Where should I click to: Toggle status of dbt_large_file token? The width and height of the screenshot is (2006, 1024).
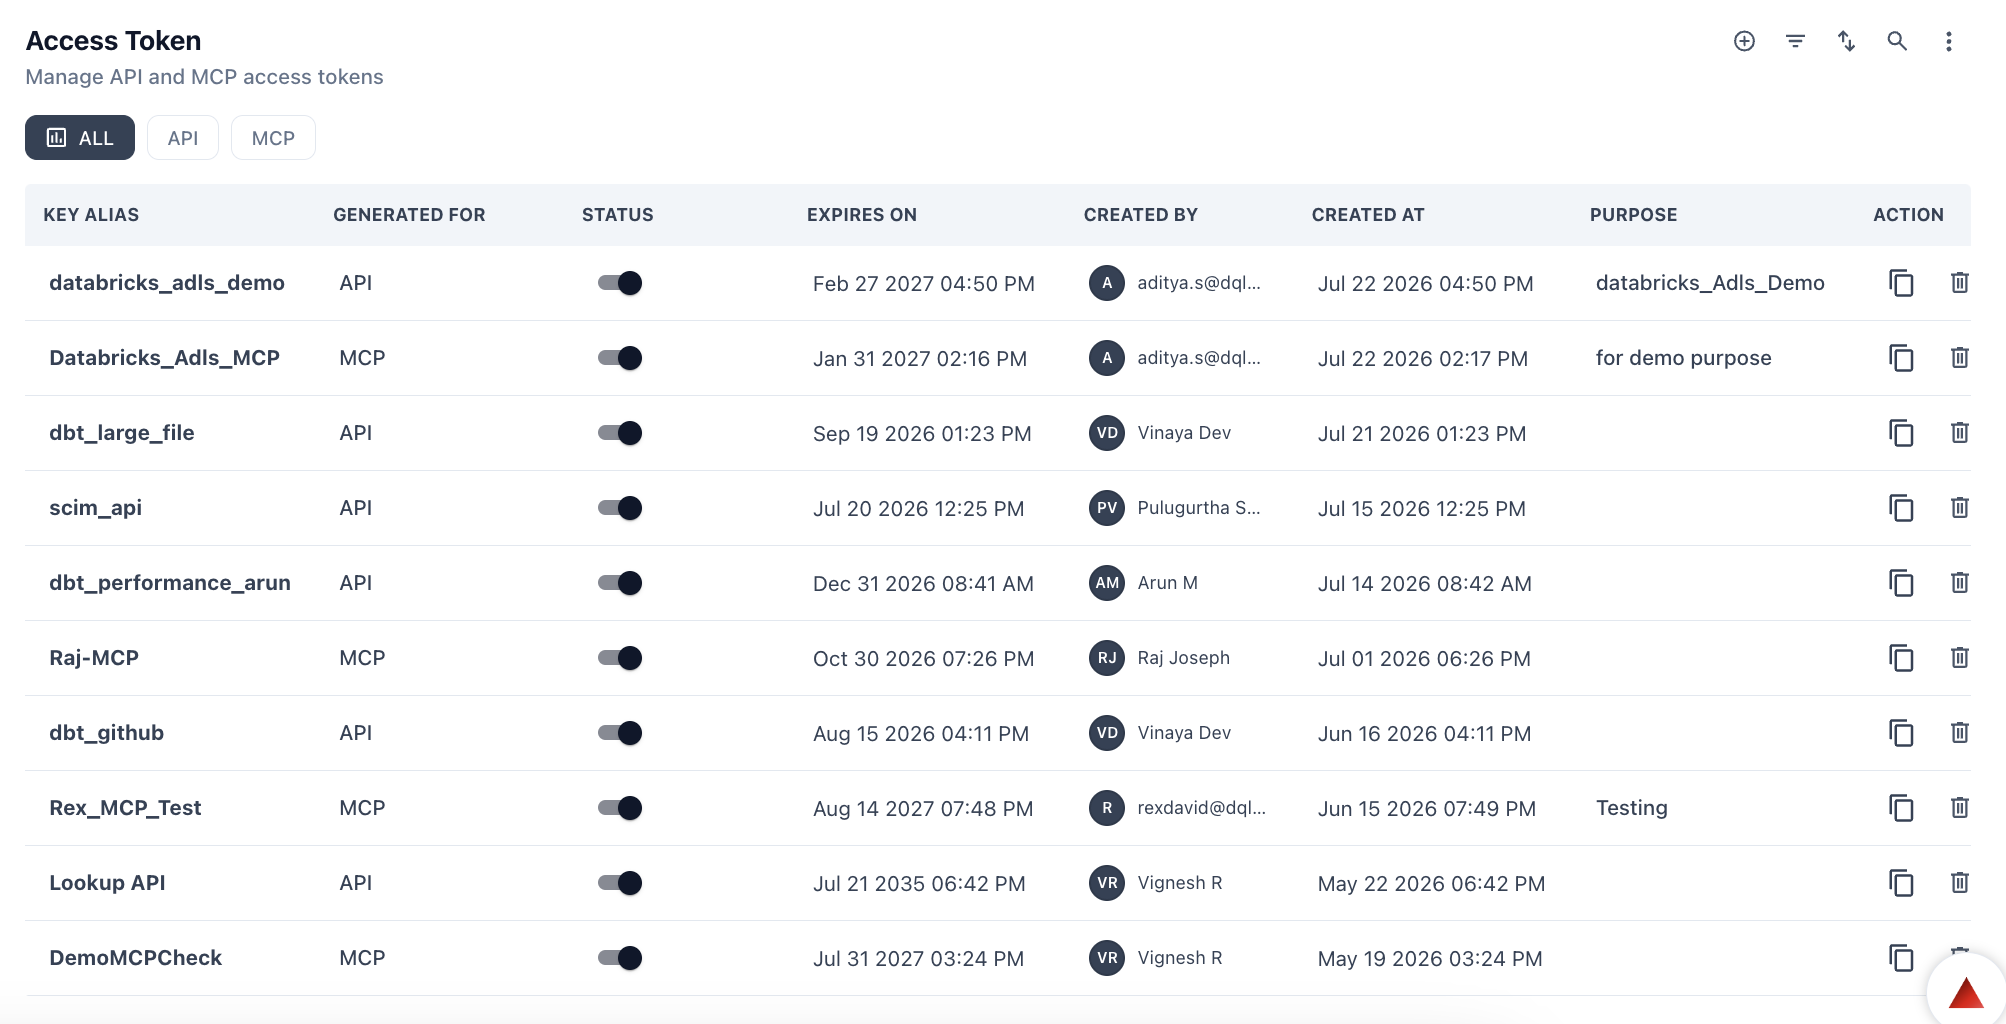coord(620,433)
